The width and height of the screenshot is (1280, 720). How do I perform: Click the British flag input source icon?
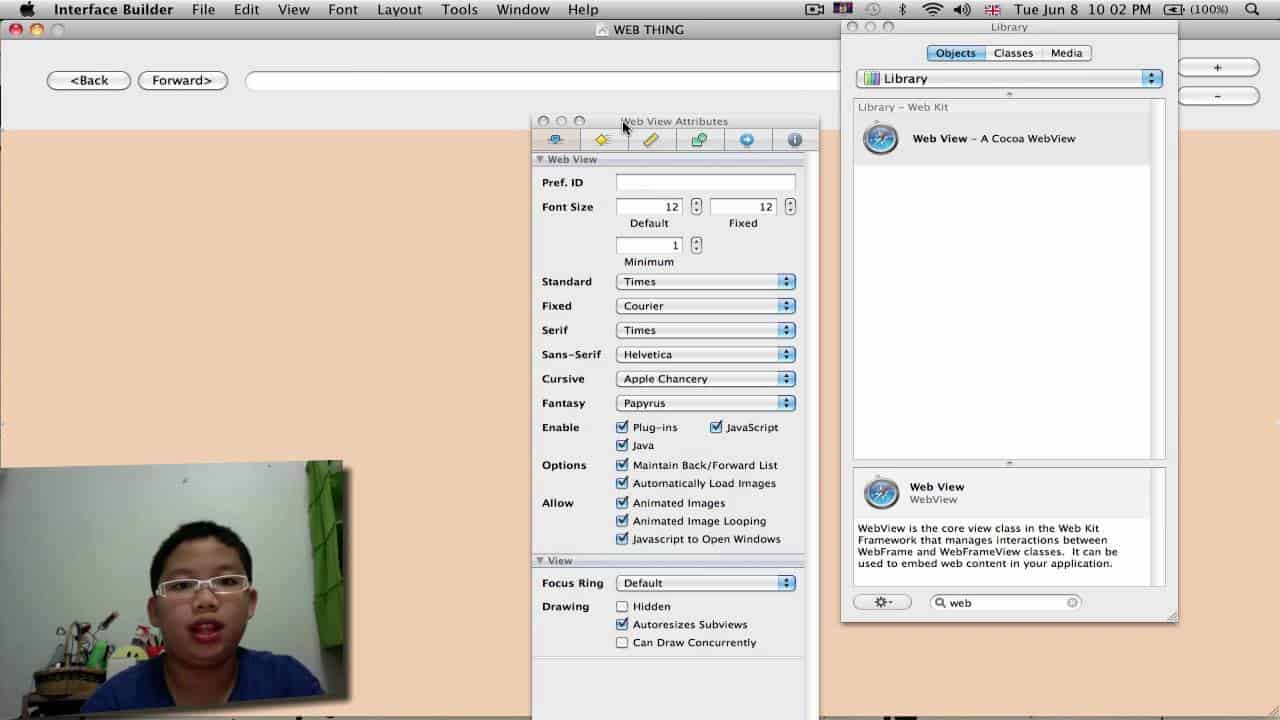[992, 10]
